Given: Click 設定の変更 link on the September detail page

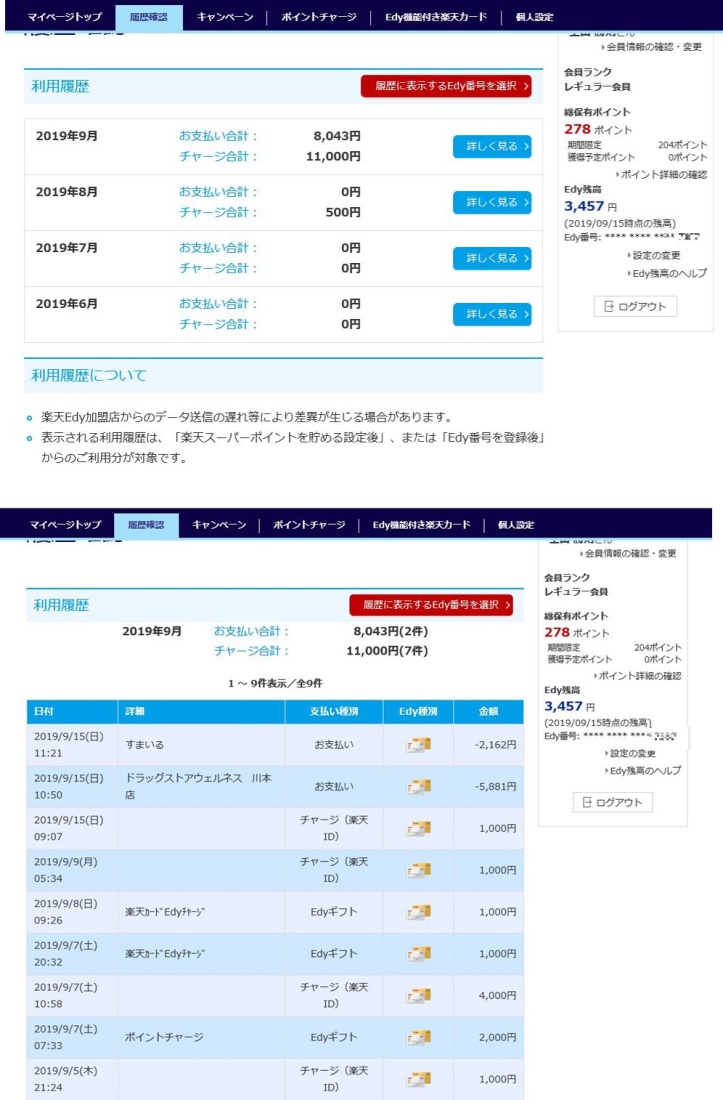Looking at the screenshot, I should pyautogui.click(x=630, y=753).
